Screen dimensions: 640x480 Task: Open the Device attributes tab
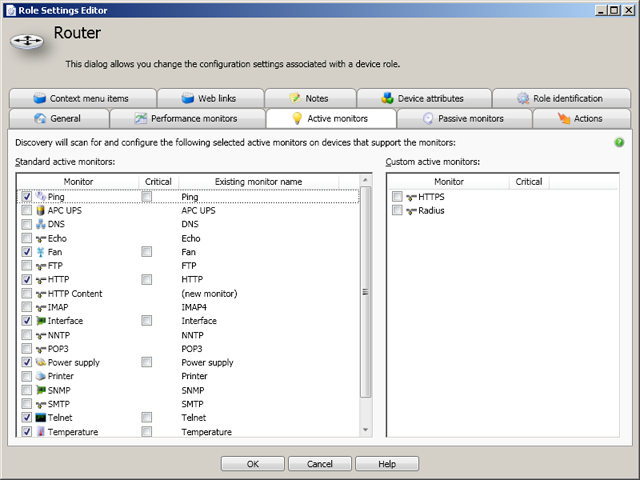tap(422, 98)
